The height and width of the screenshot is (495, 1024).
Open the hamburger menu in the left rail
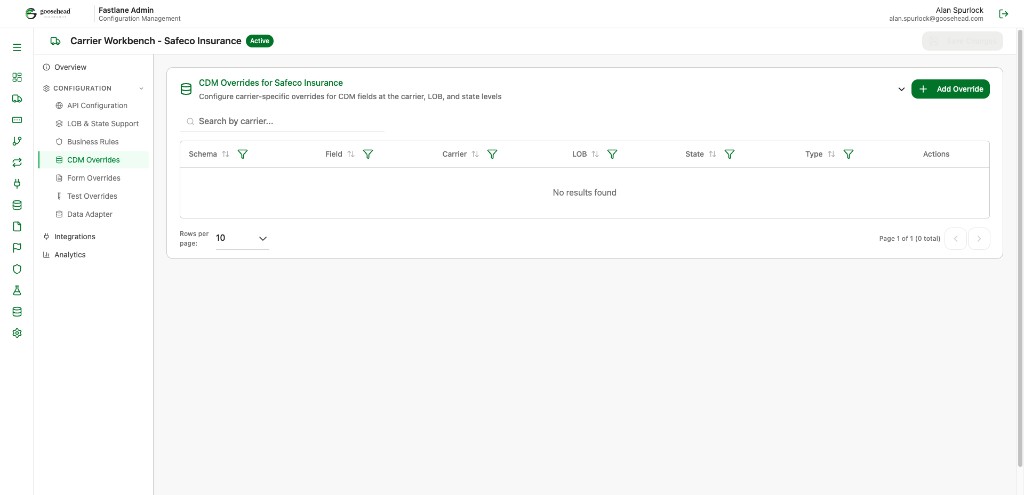click(17, 48)
